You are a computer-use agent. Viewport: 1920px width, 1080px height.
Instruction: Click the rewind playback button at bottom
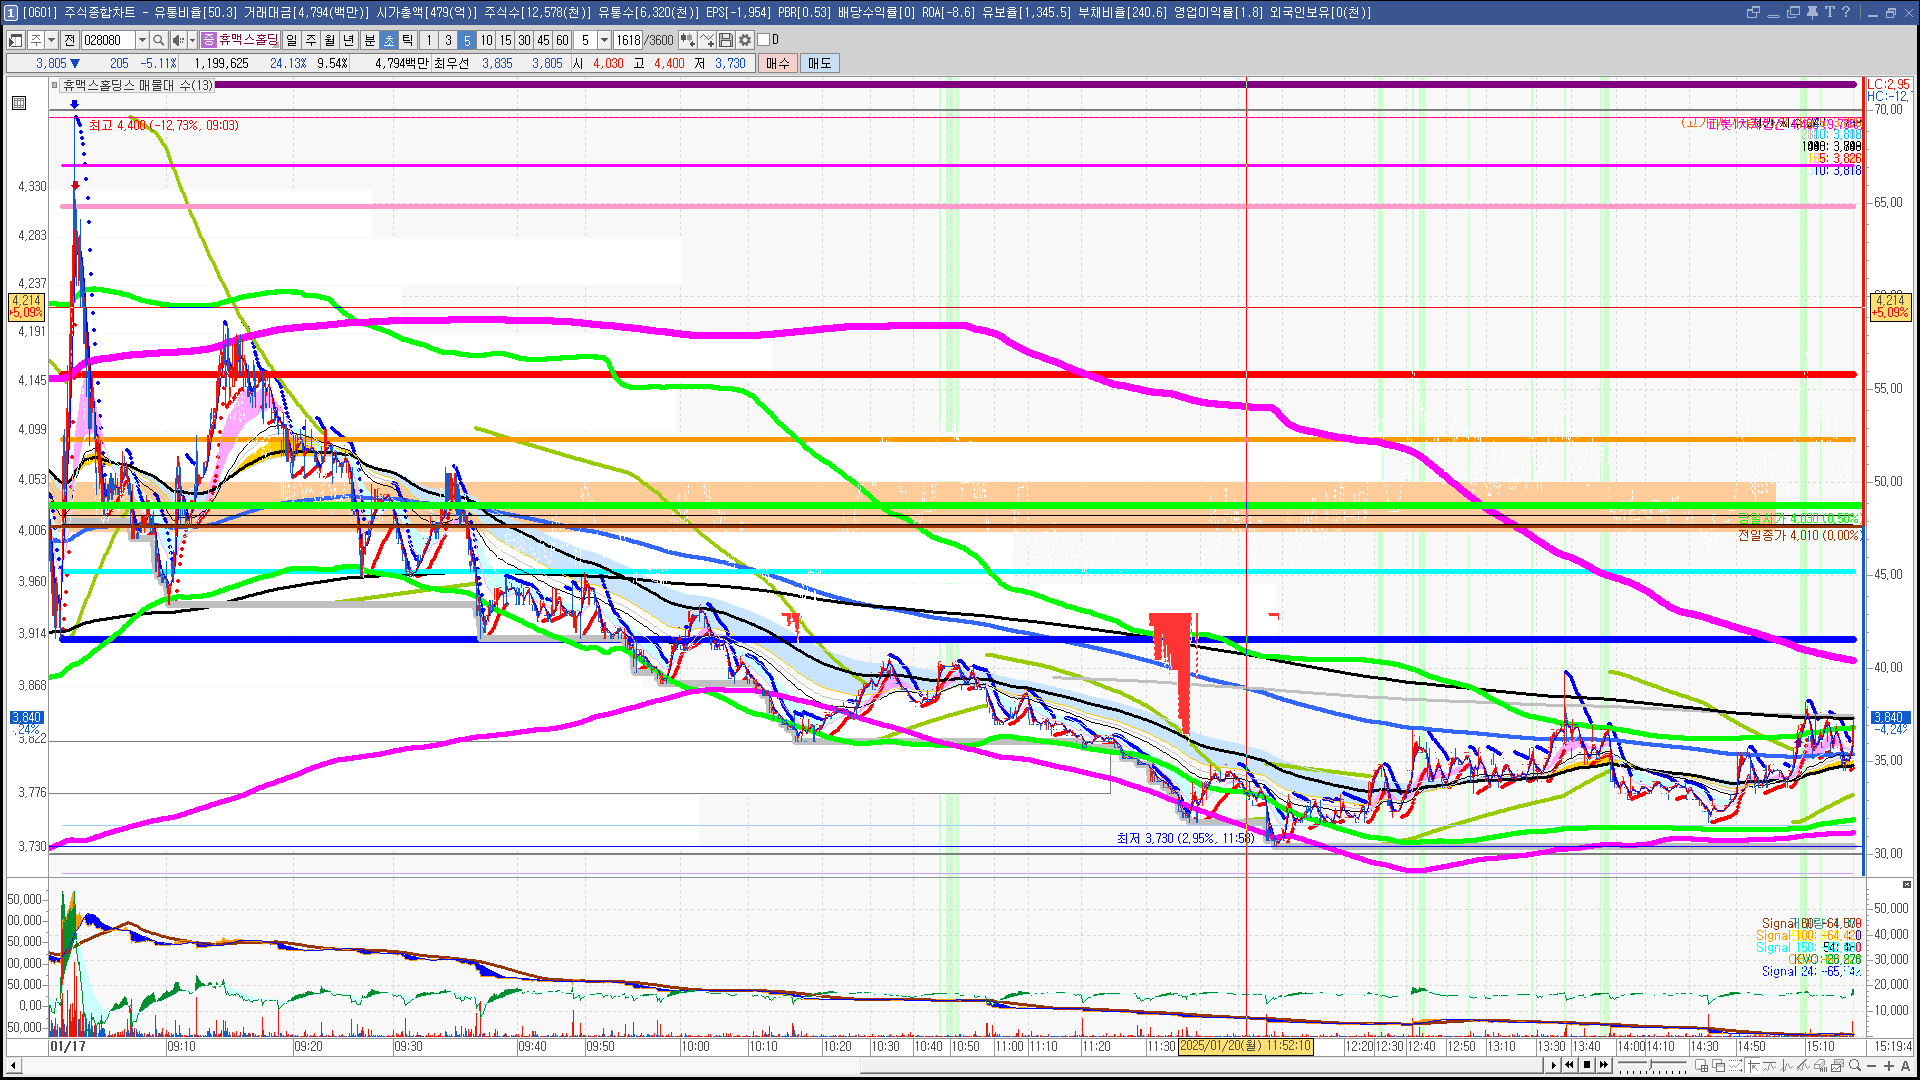tap(1569, 1065)
